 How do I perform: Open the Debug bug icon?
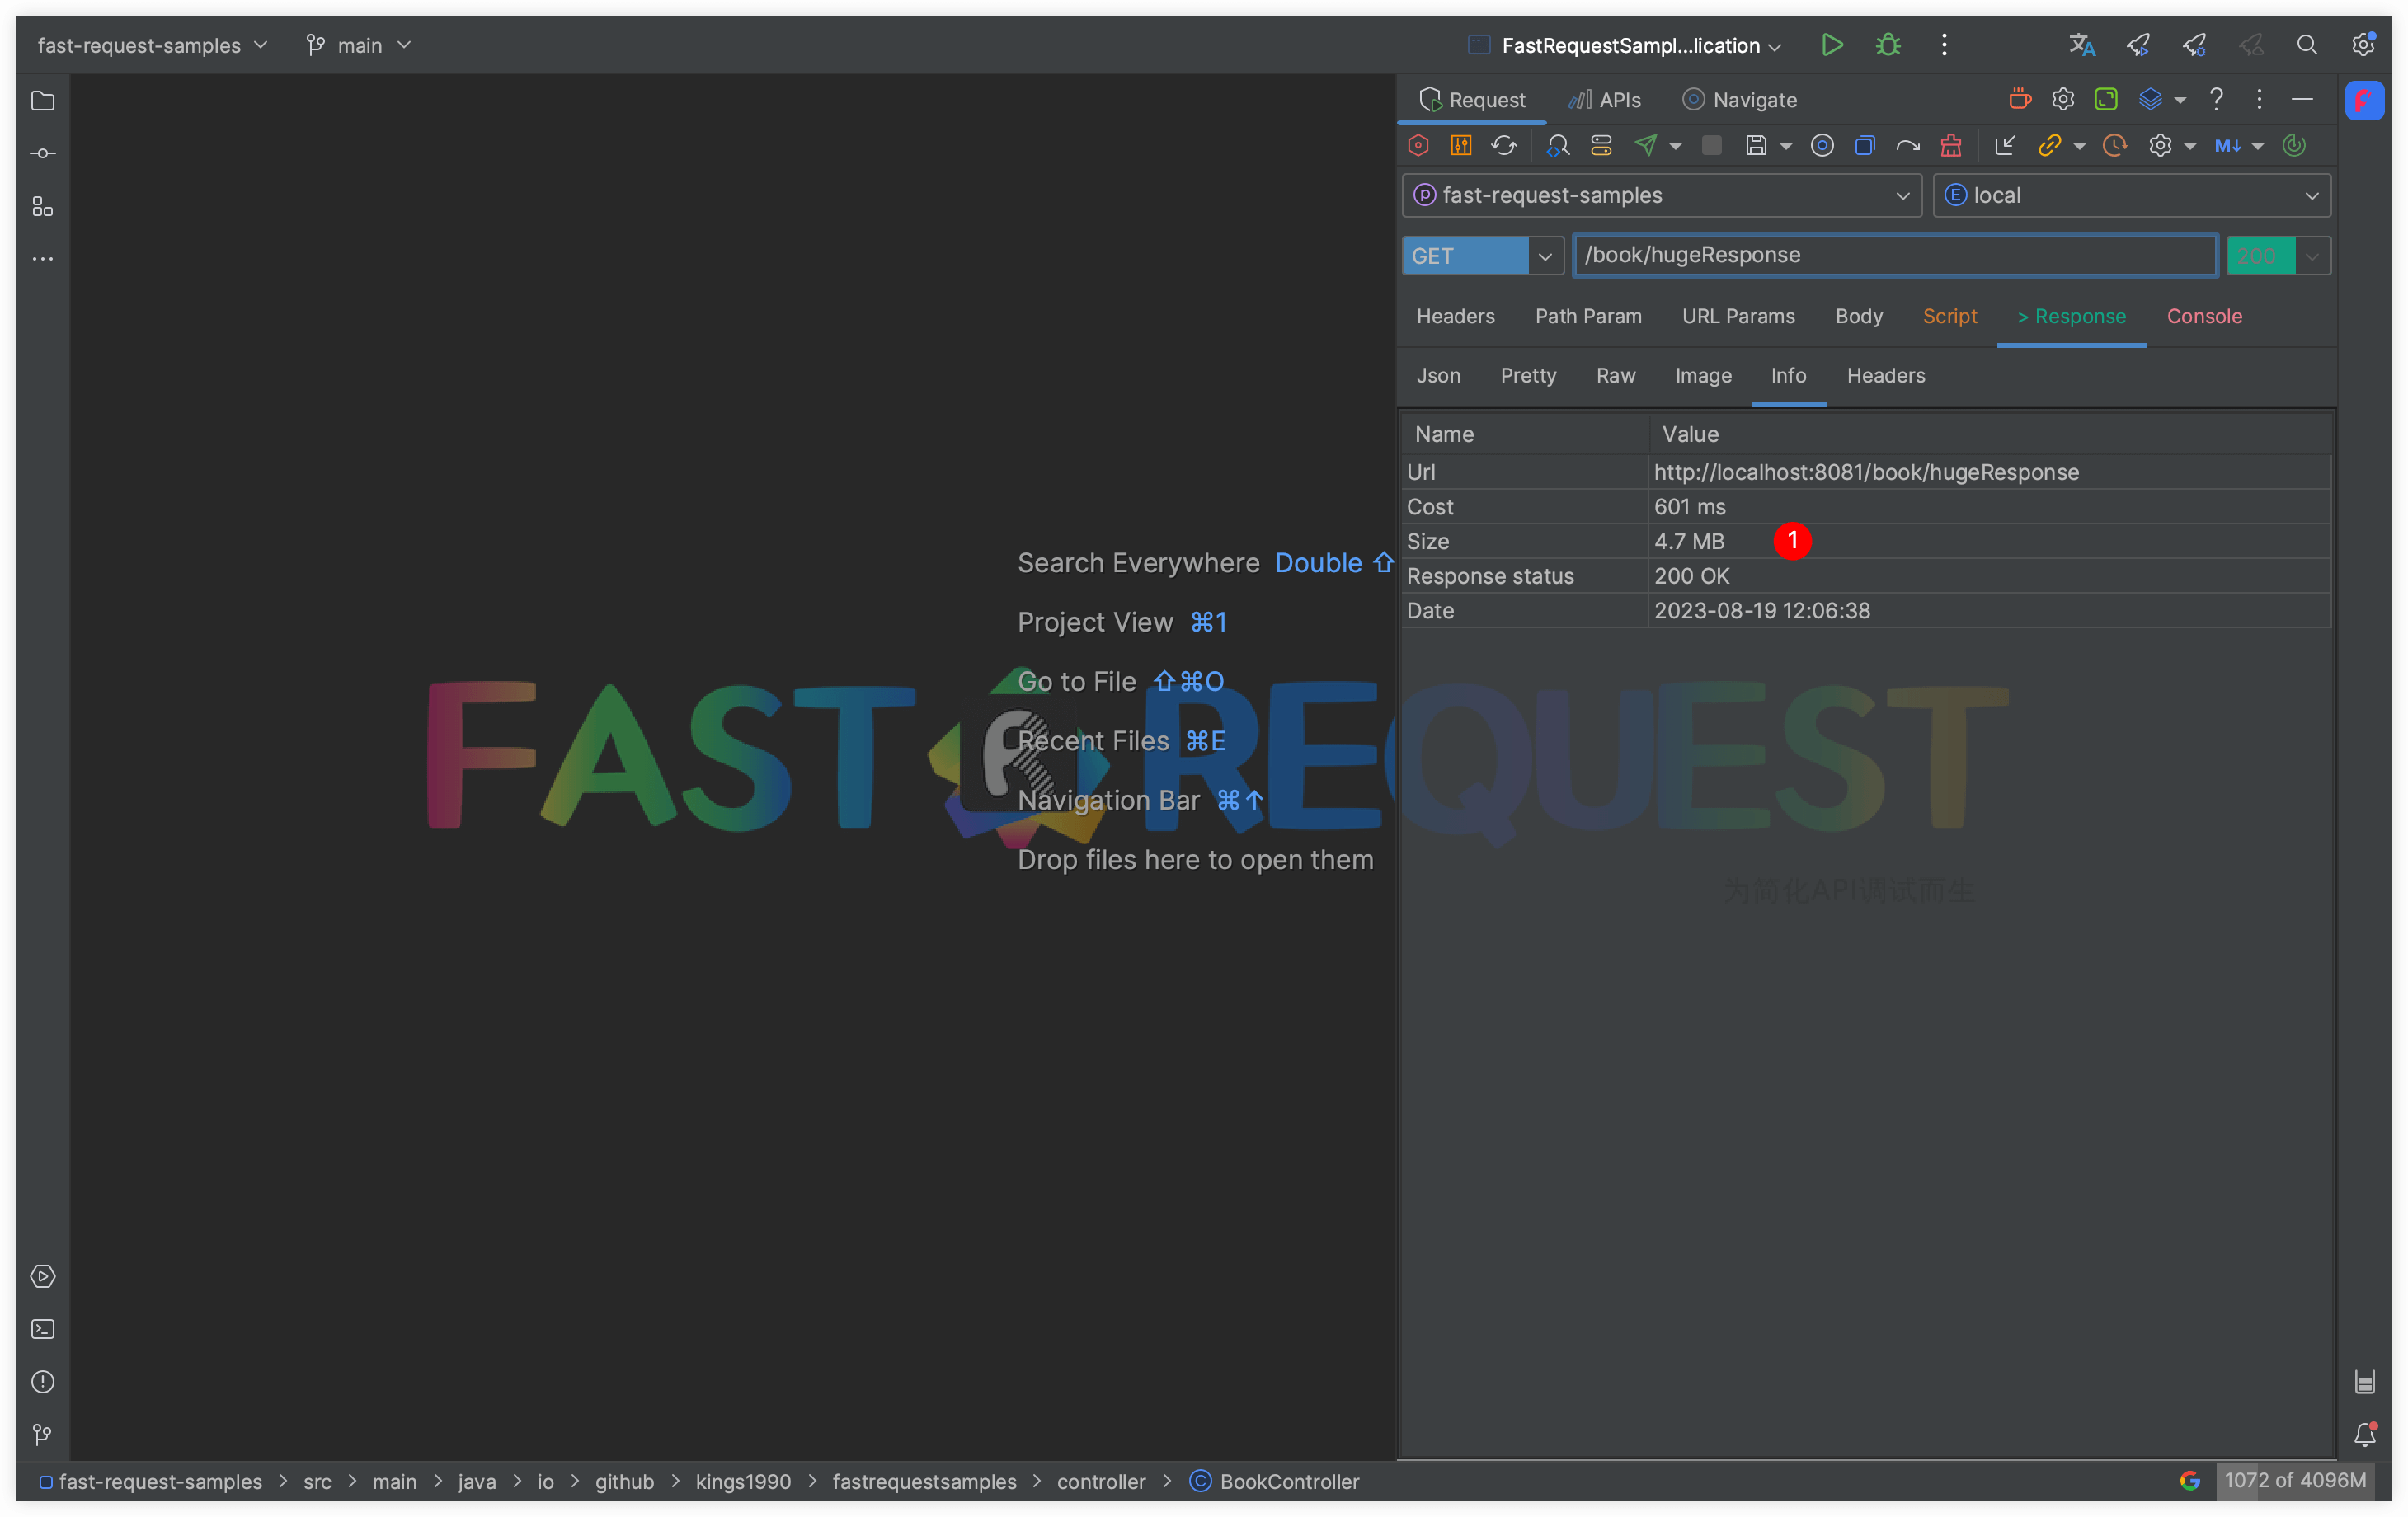1887,45
